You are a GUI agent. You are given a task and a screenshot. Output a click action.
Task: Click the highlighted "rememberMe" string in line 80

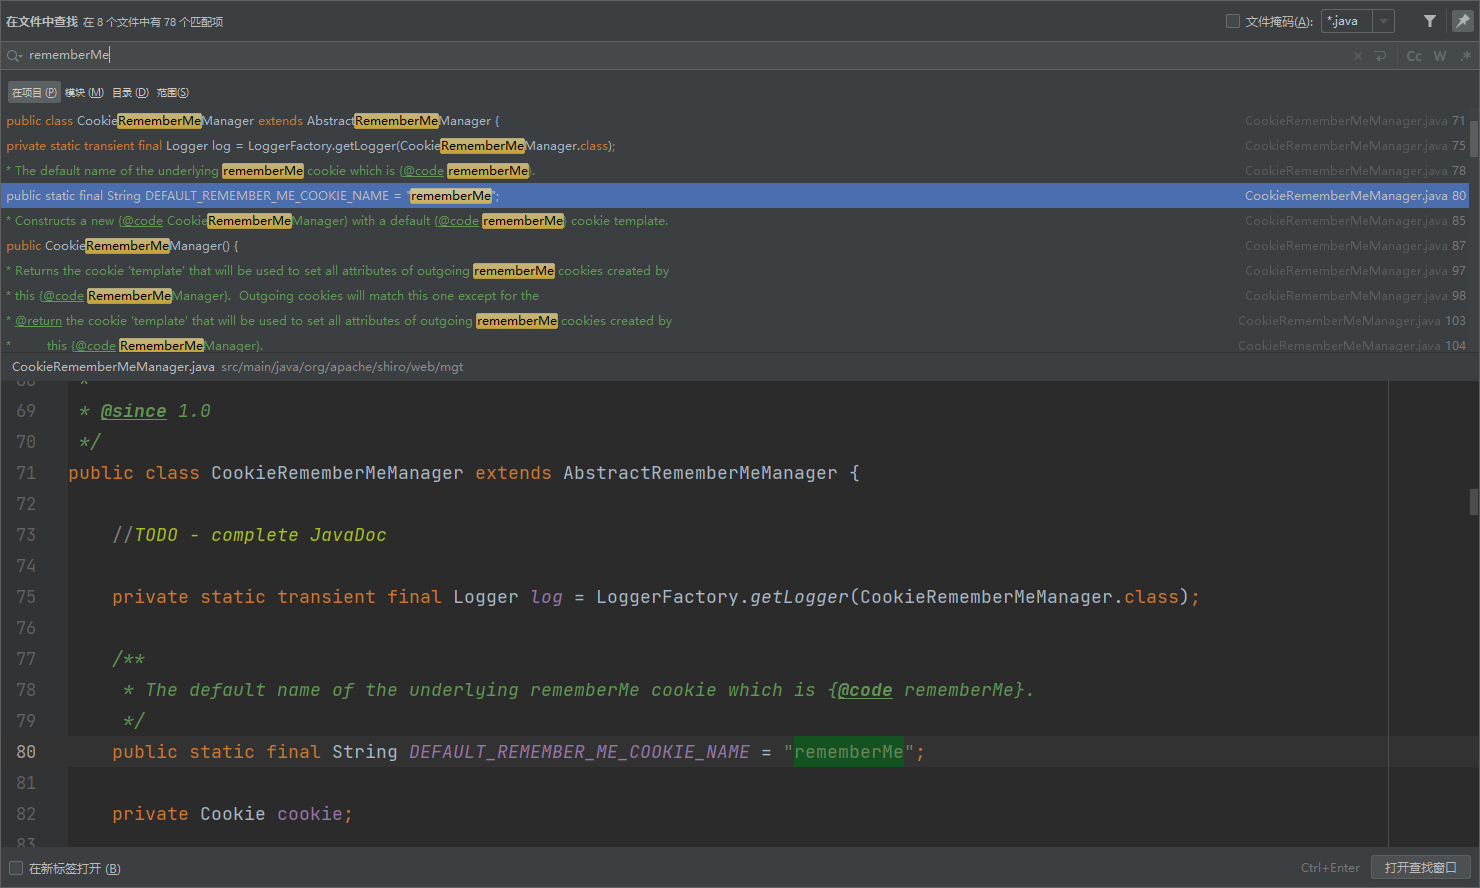(x=849, y=752)
